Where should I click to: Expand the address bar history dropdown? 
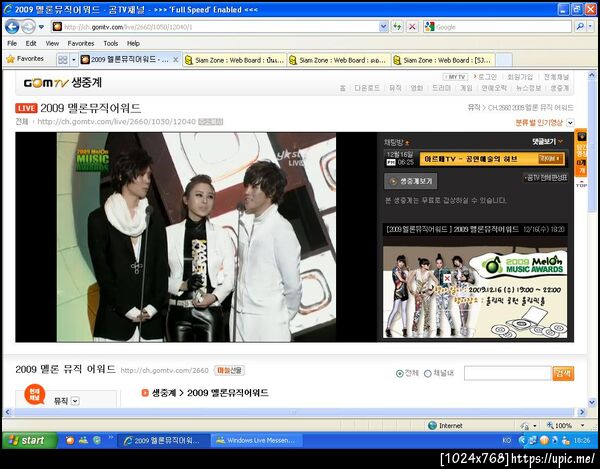tap(383, 27)
